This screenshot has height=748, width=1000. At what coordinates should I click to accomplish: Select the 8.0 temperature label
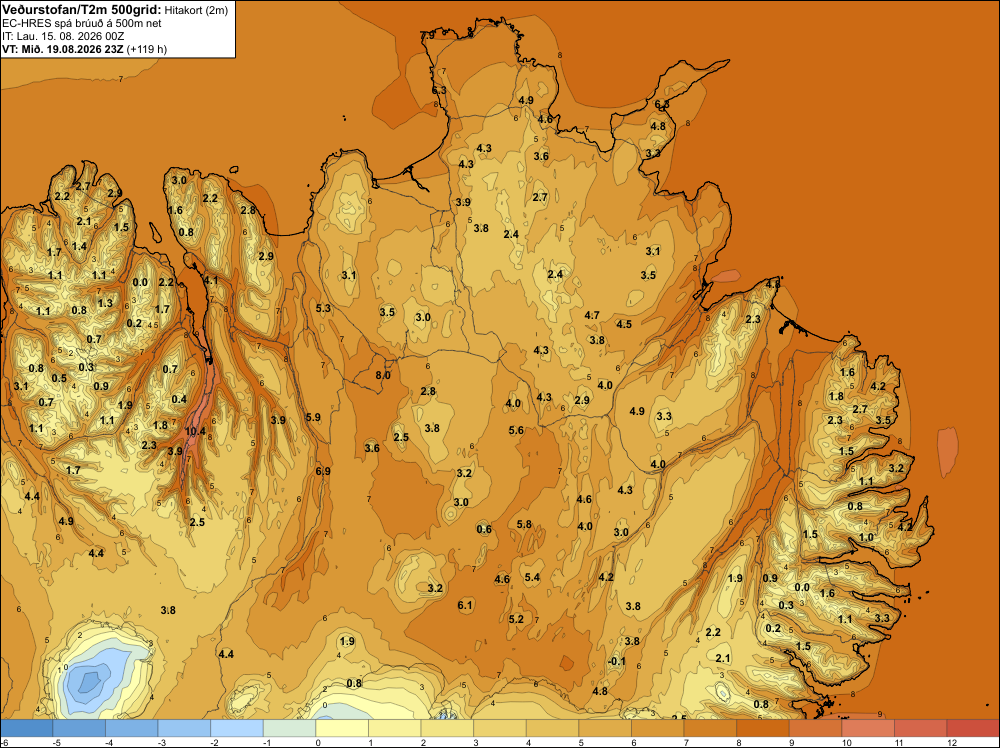click(x=383, y=376)
